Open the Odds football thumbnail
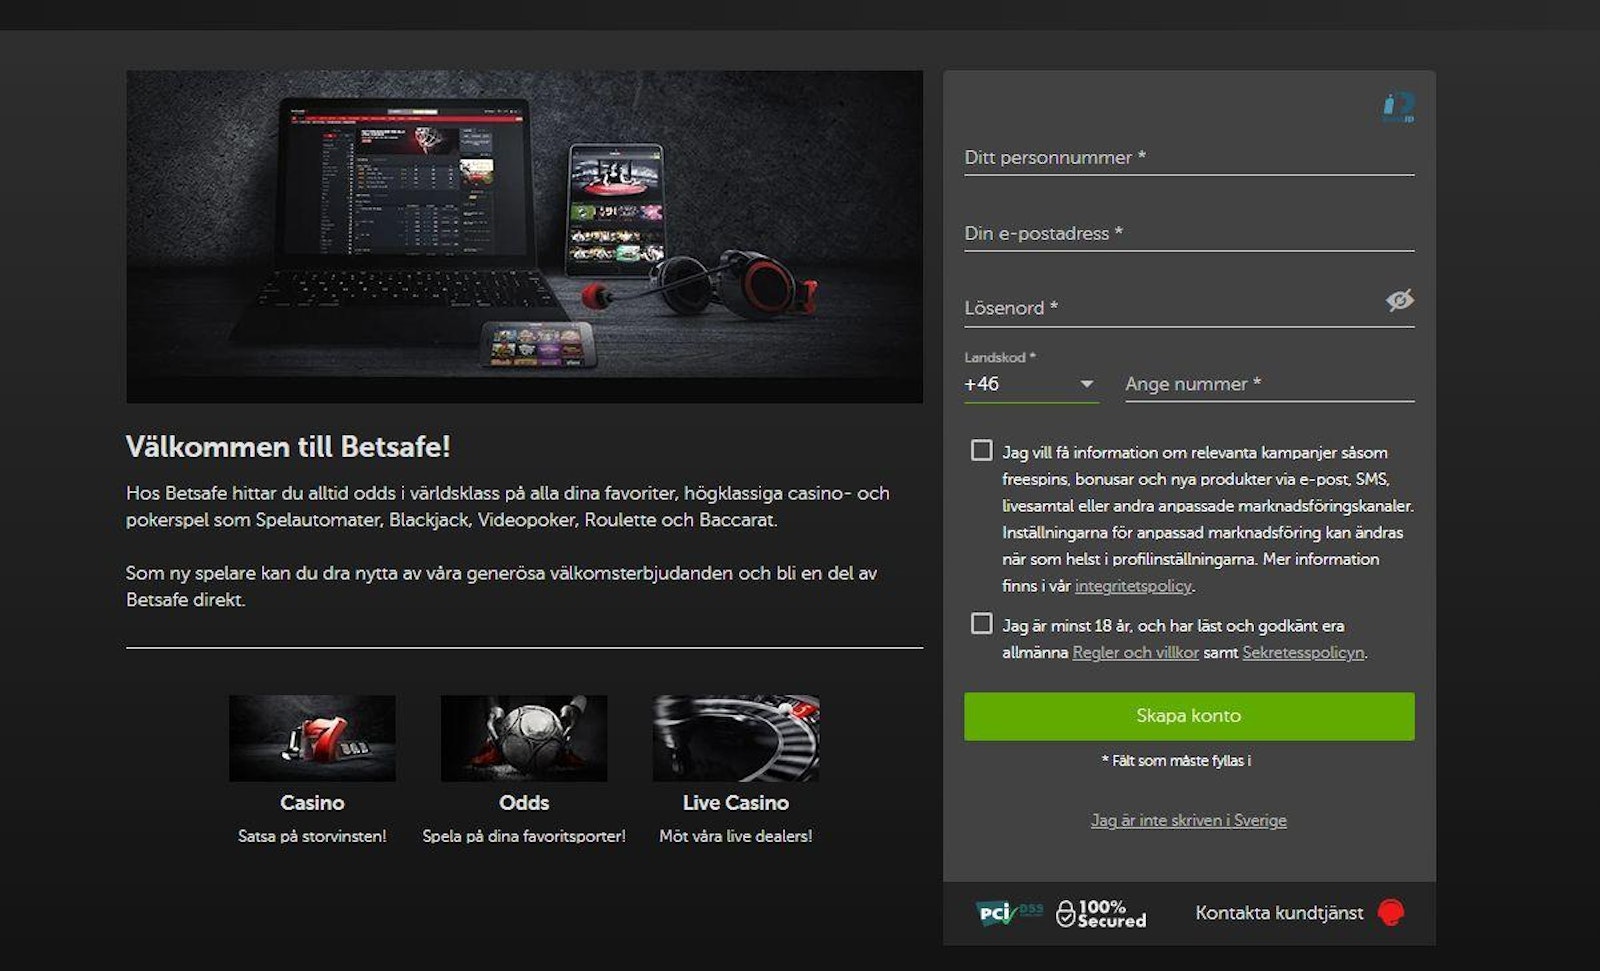The width and height of the screenshot is (1600, 971). (524, 738)
